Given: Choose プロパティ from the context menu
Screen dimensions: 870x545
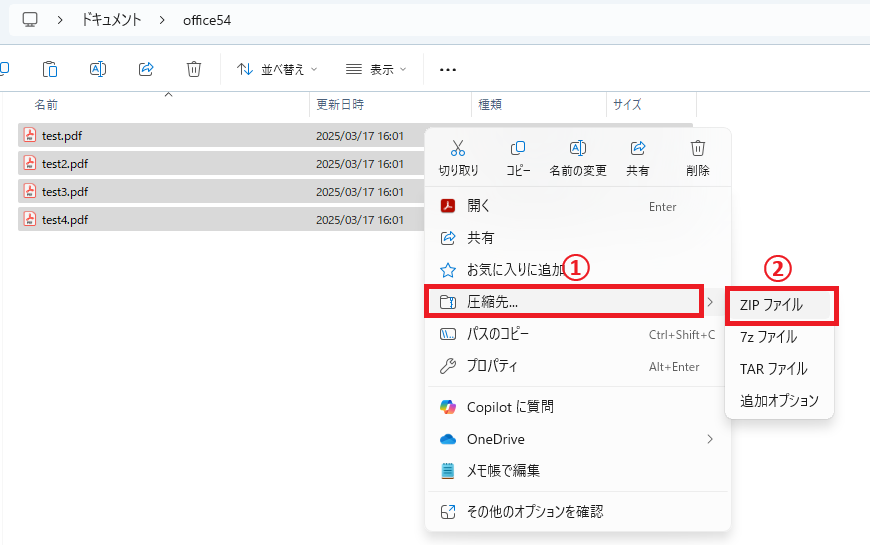Looking at the screenshot, I should coord(578,366).
